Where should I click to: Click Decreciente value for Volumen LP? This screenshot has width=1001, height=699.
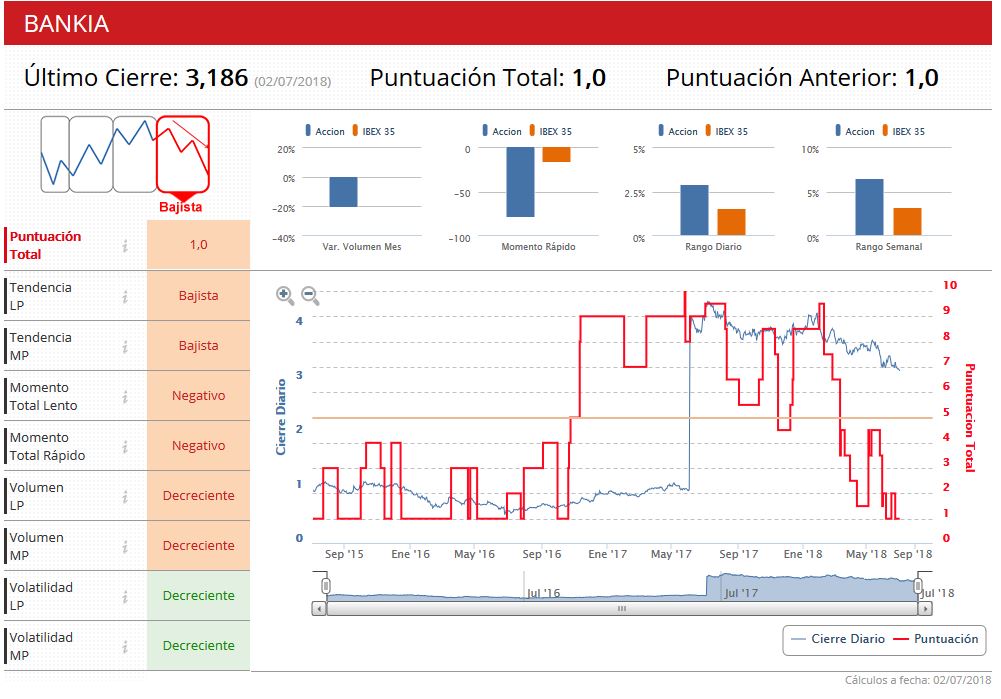199,495
